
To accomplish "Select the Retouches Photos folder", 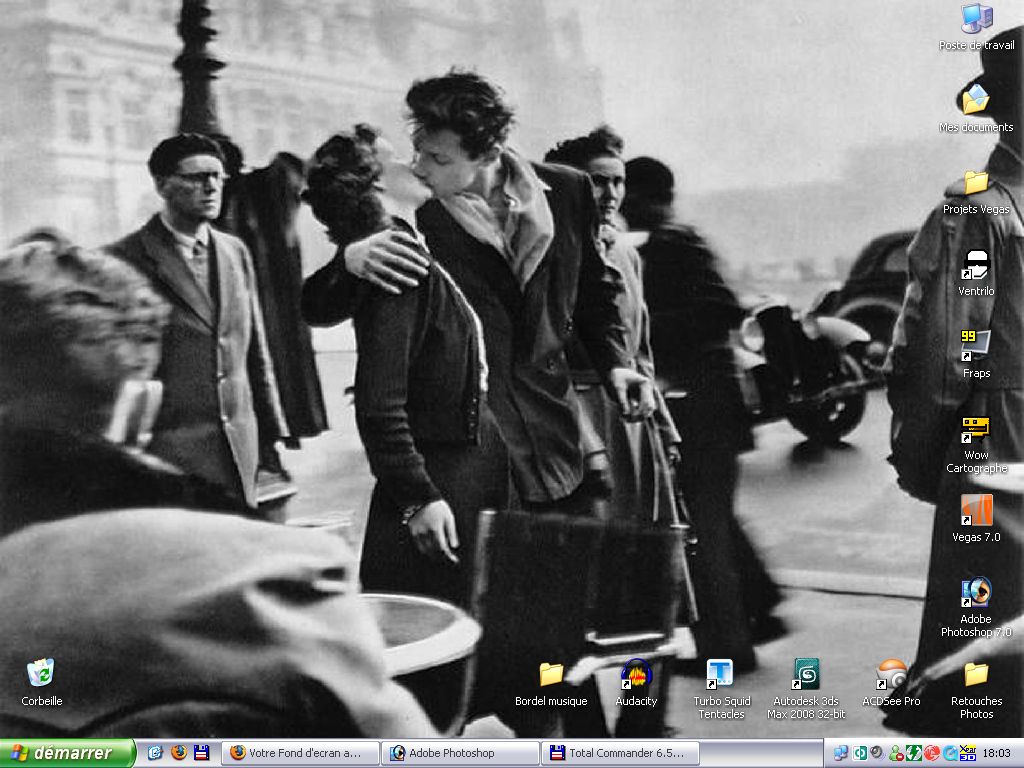I will (976, 691).
